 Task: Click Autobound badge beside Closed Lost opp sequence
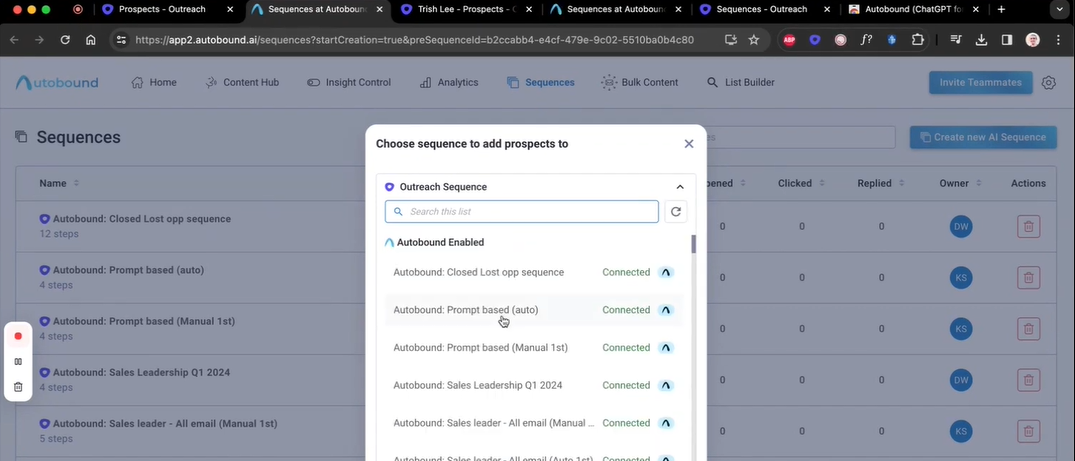665,272
